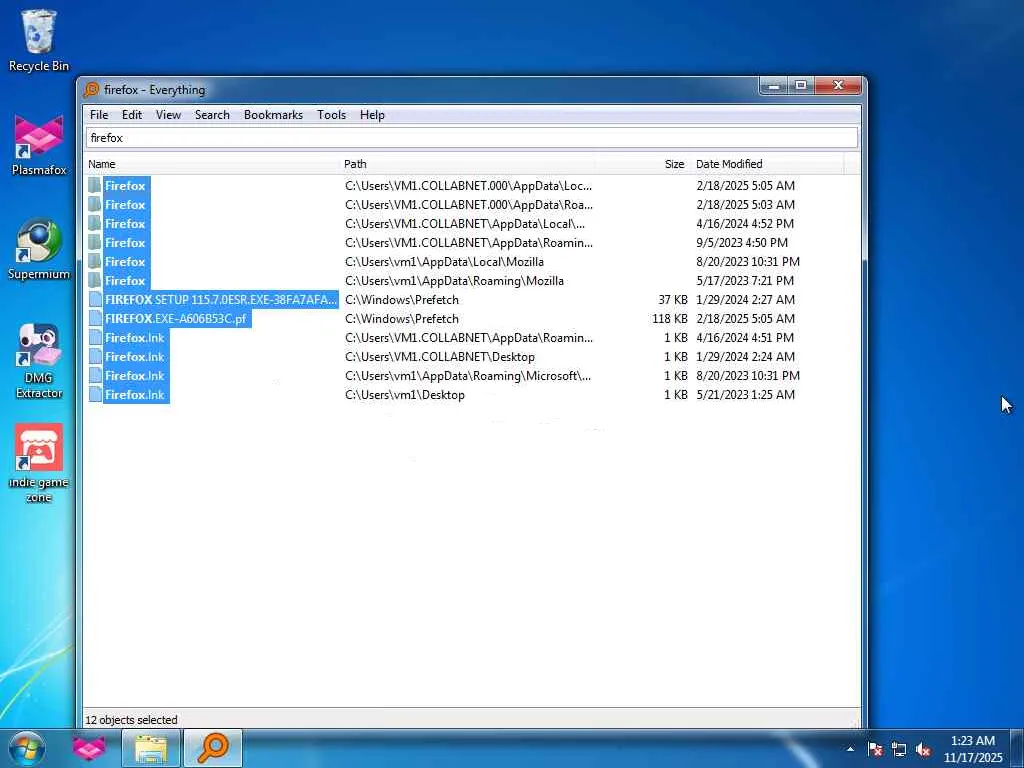This screenshot has height=768, width=1024.
Task: Launch Supermium from the desktop
Action: [39, 249]
